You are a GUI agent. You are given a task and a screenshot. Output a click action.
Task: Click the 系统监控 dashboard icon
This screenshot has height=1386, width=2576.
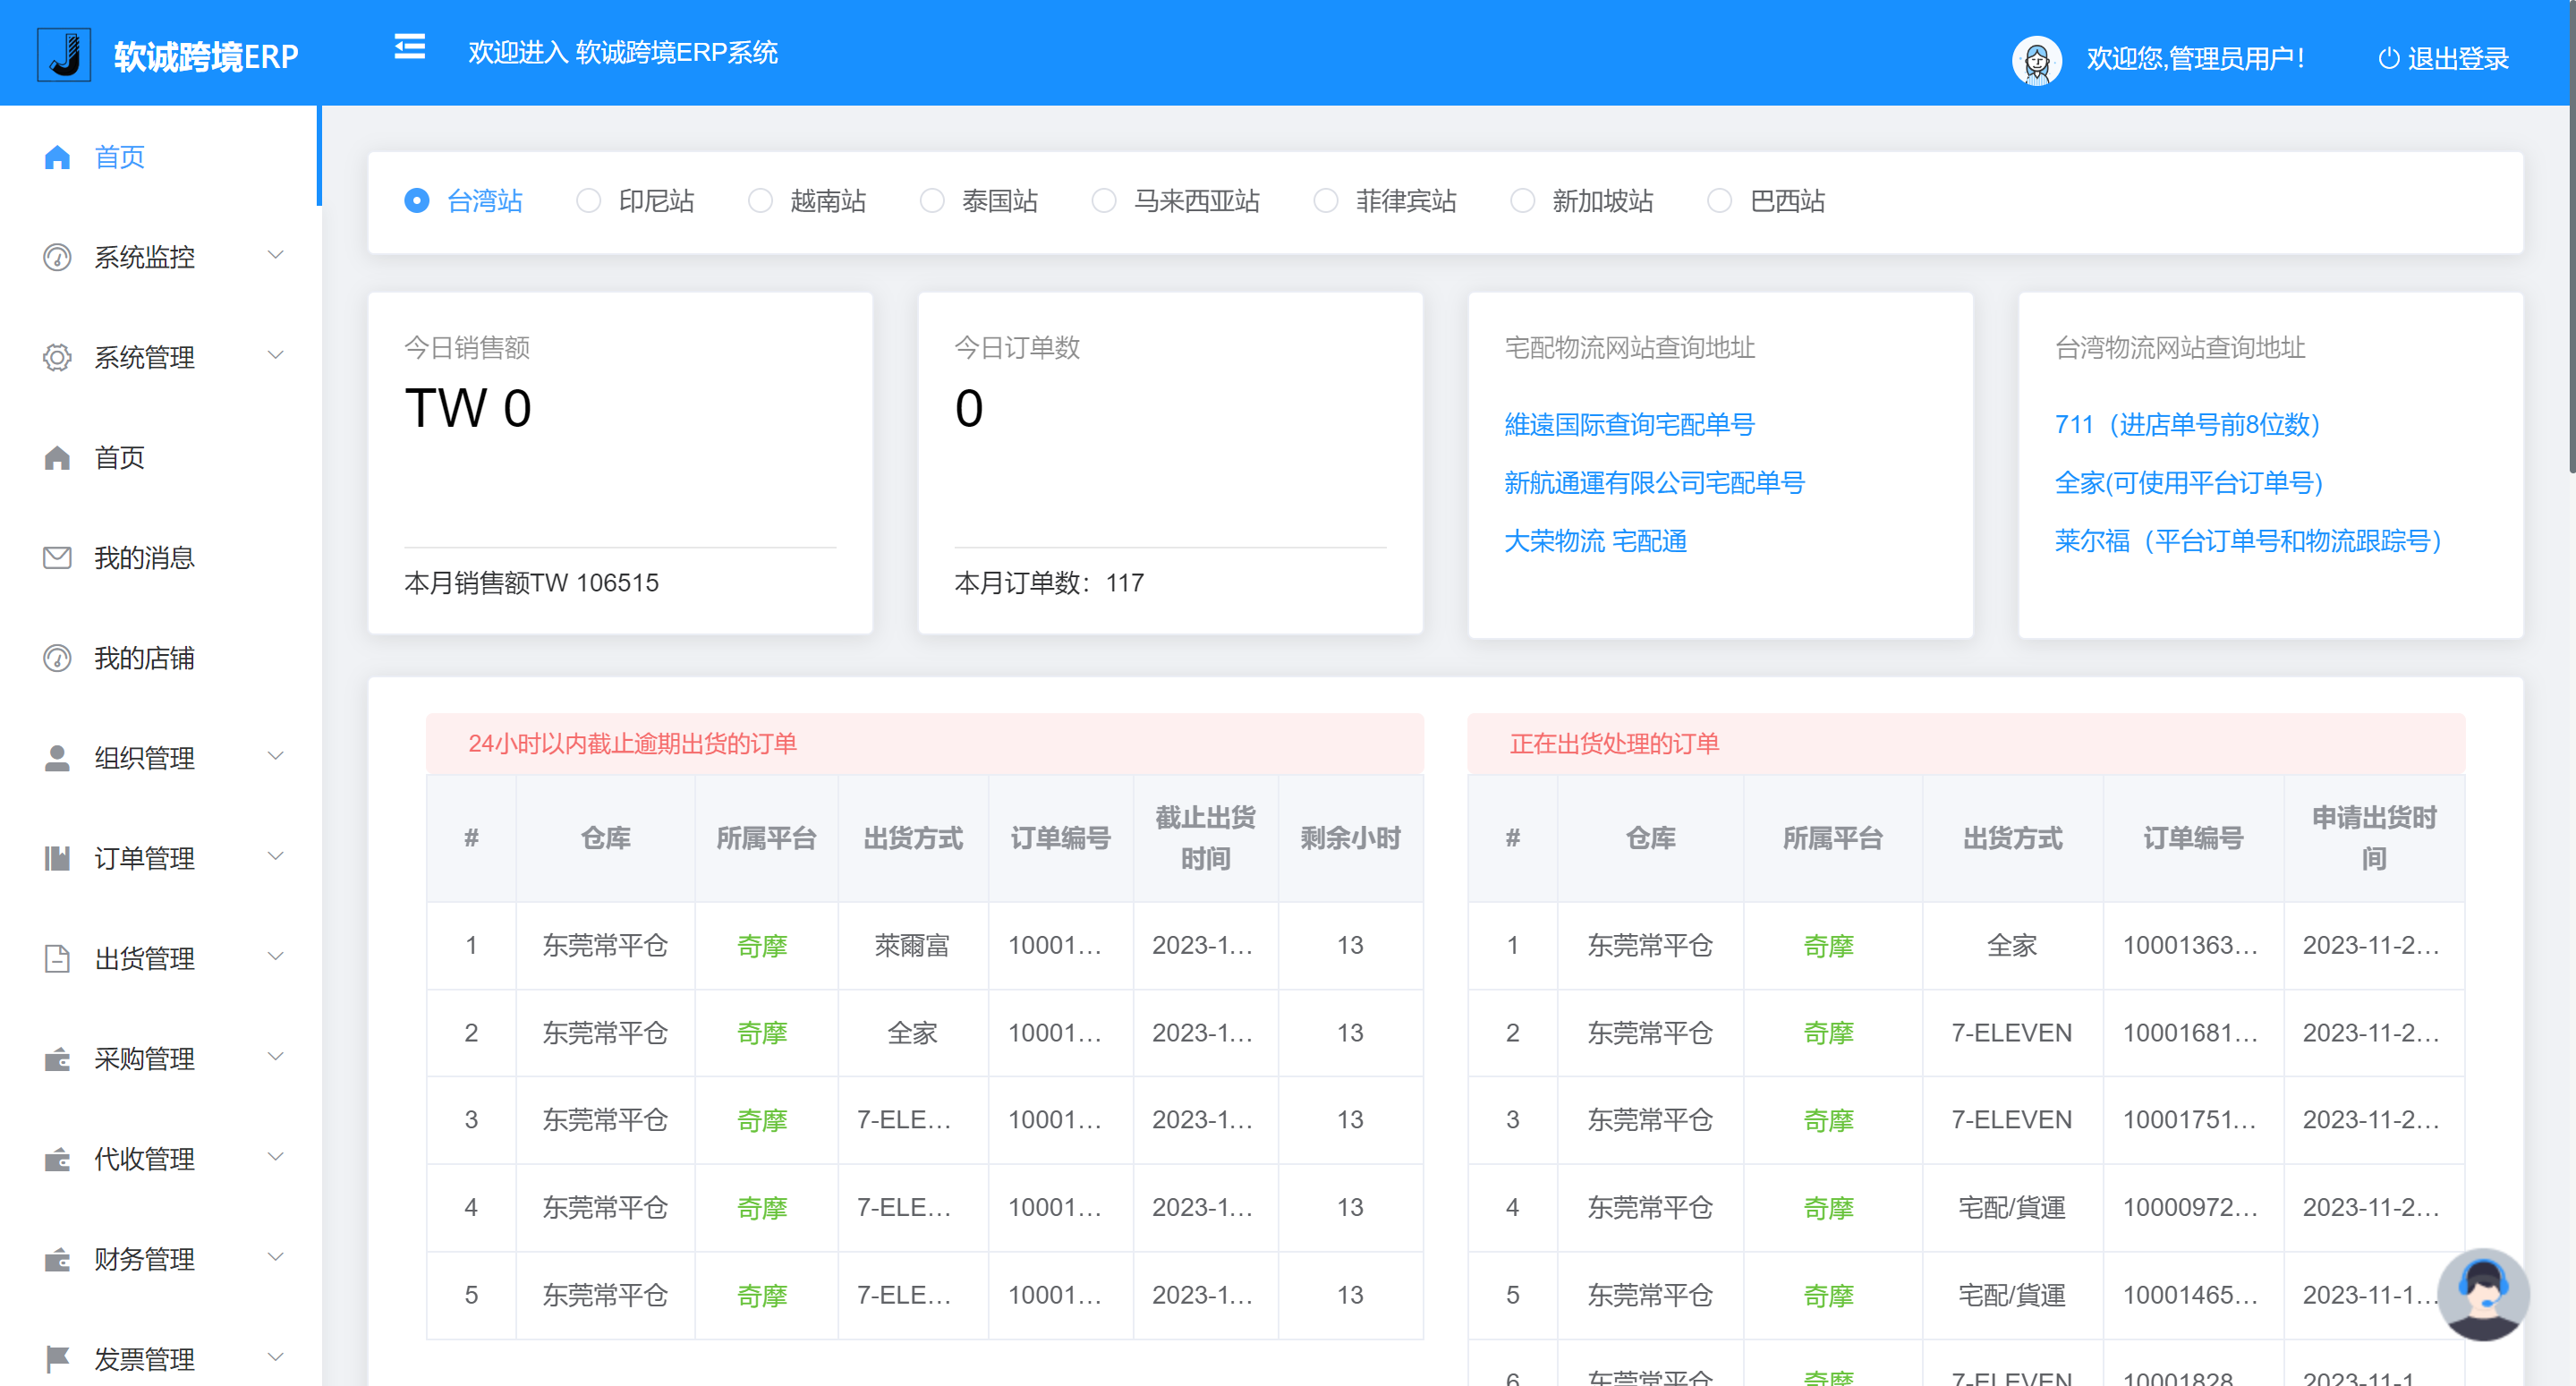(57, 257)
